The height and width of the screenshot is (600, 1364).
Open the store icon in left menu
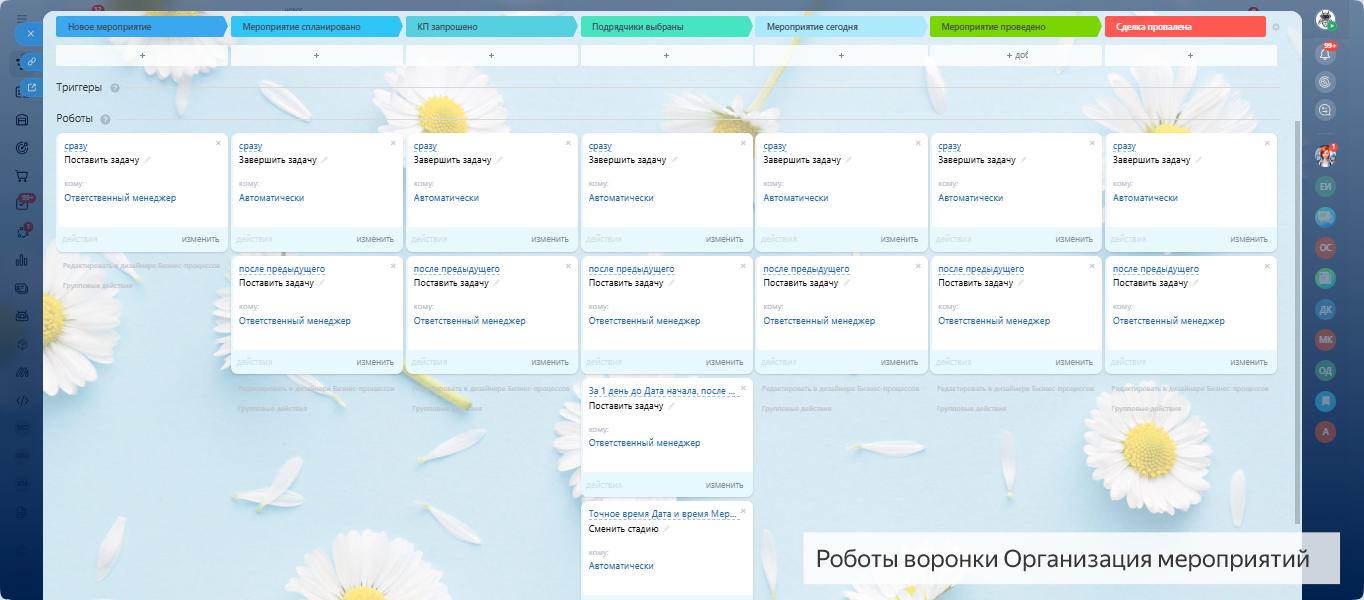pyautogui.click(x=22, y=120)
